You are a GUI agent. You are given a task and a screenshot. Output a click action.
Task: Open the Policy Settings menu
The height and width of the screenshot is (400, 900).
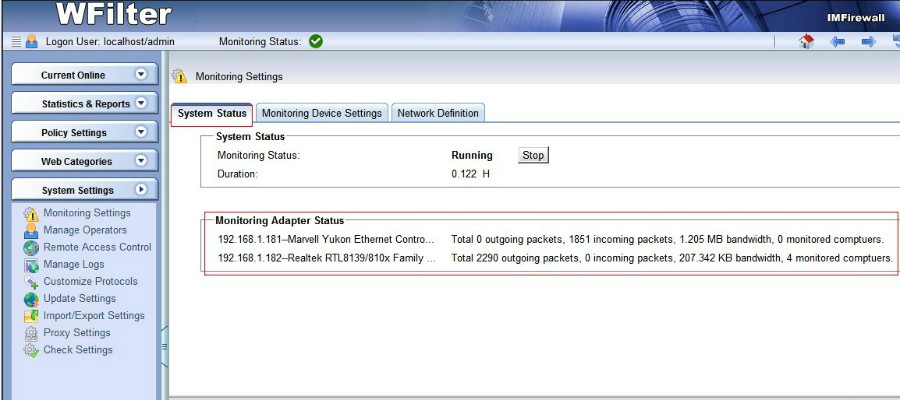click(x=84, y=133)
